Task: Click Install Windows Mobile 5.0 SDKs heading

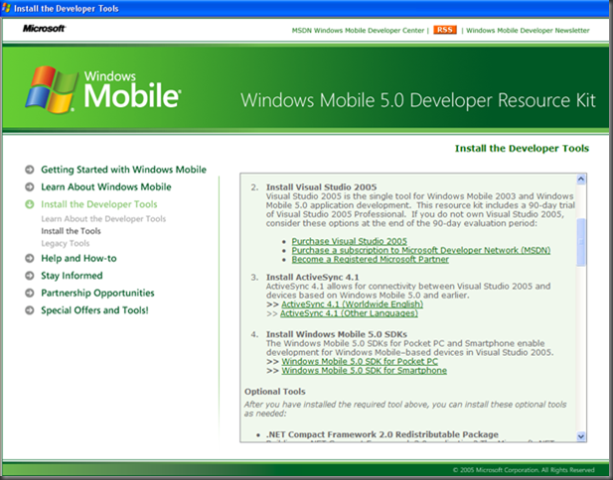Action: (337, 334)
